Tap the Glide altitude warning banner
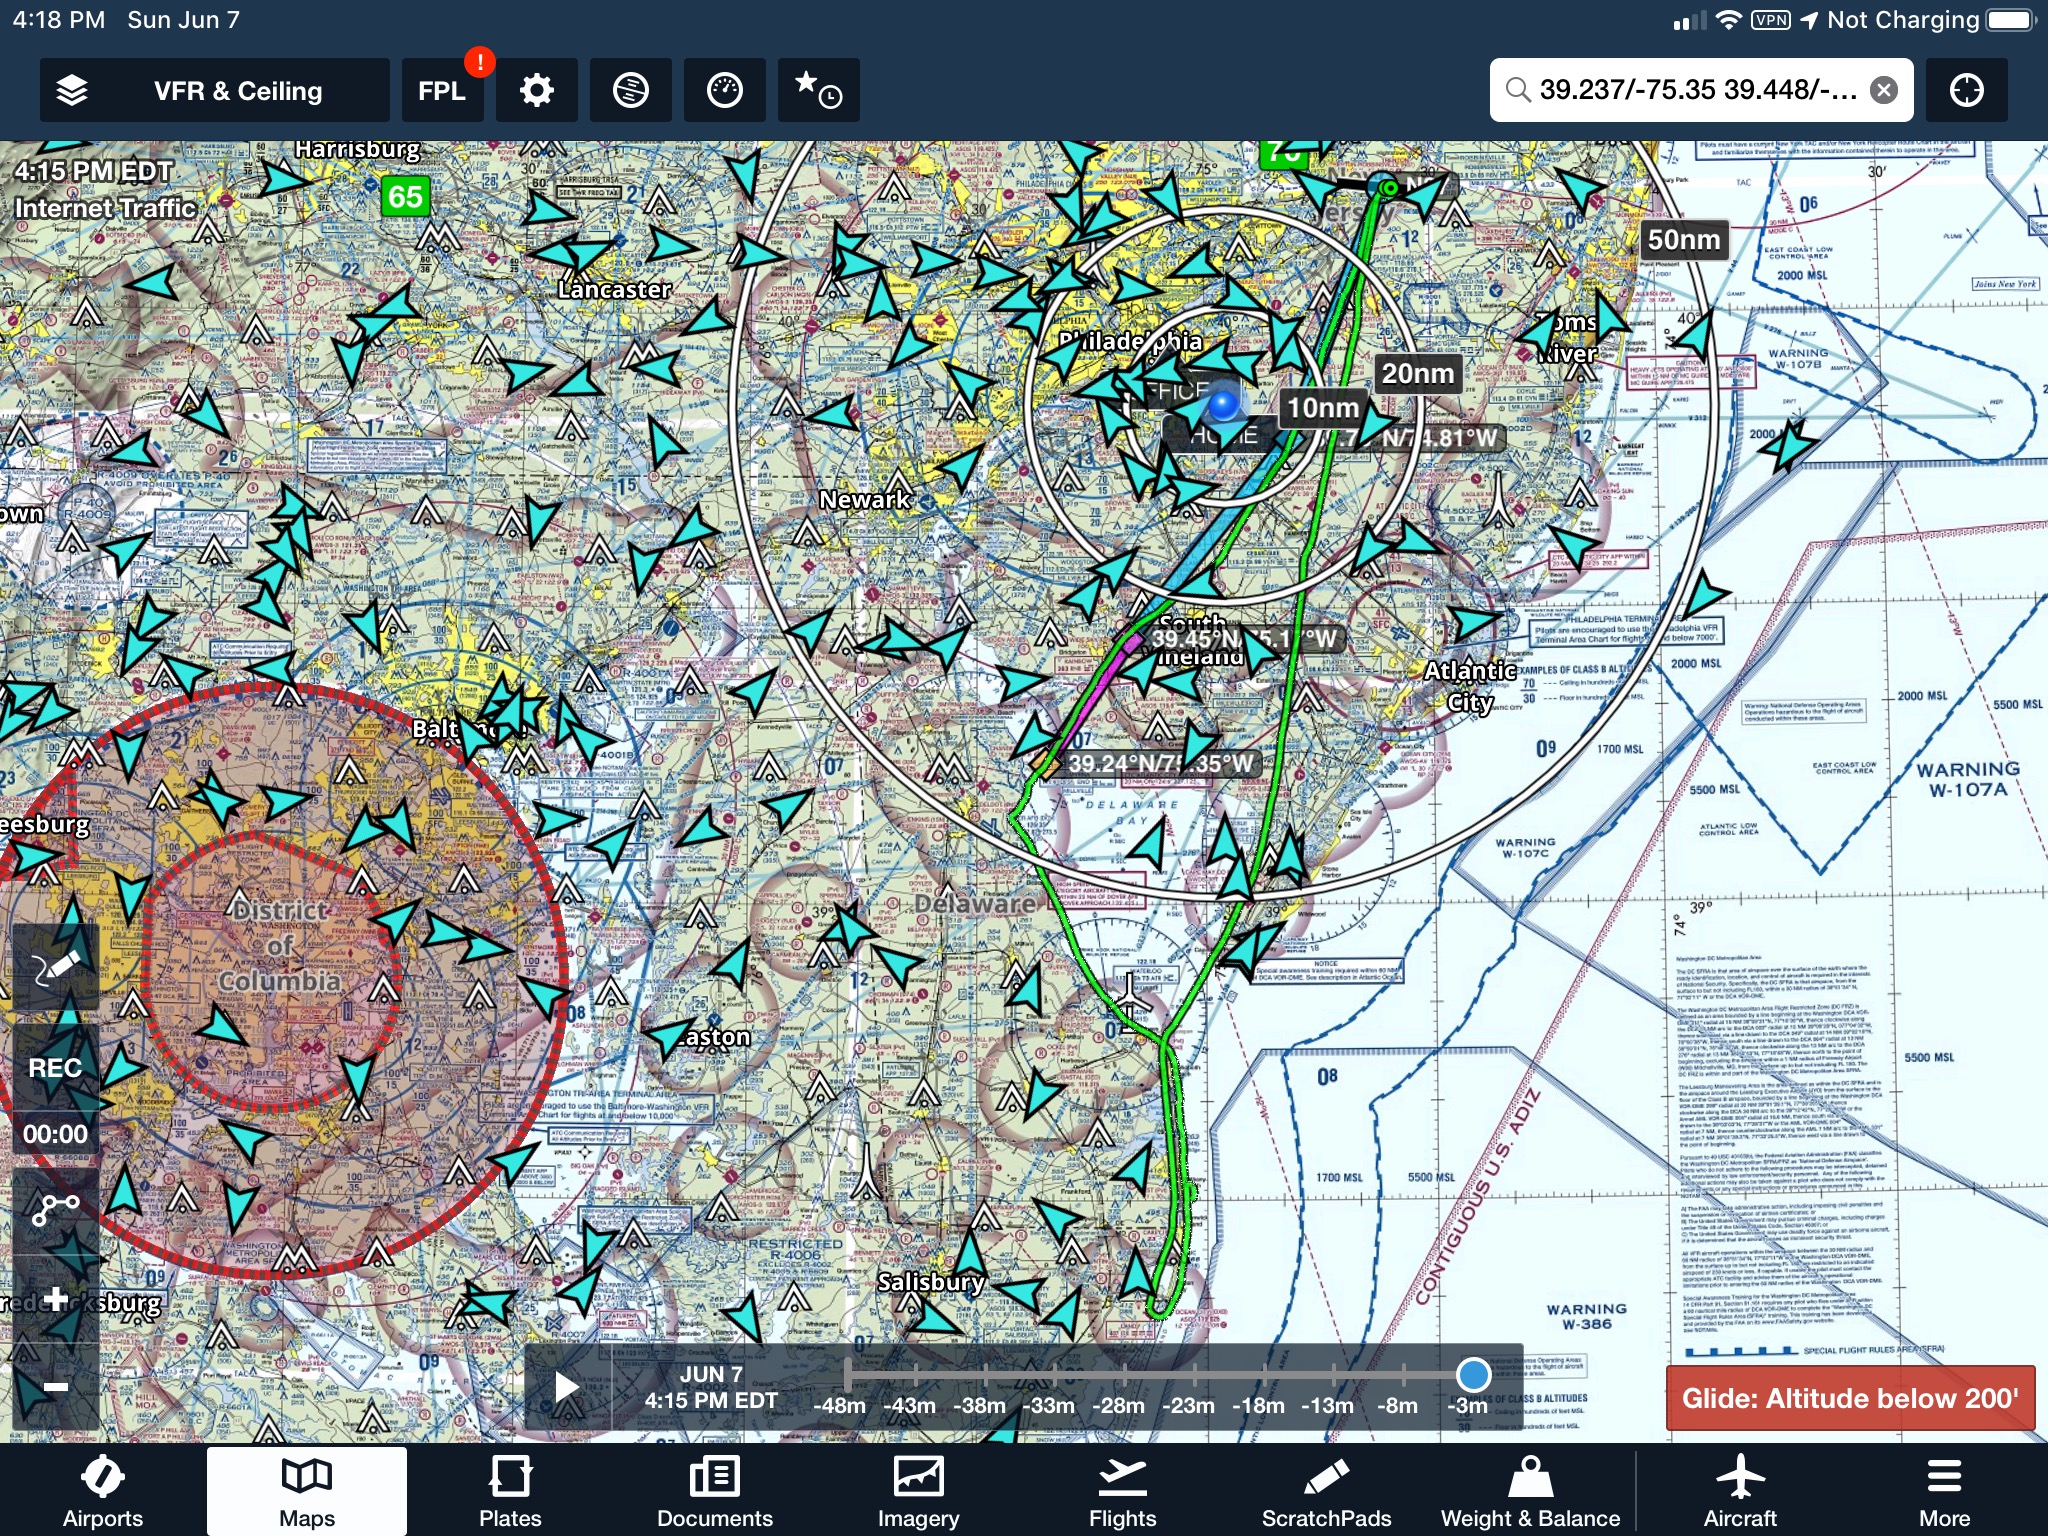Viewport: 2048px width, 1536px height. pyautogui.click(x=1849, y=1398)
